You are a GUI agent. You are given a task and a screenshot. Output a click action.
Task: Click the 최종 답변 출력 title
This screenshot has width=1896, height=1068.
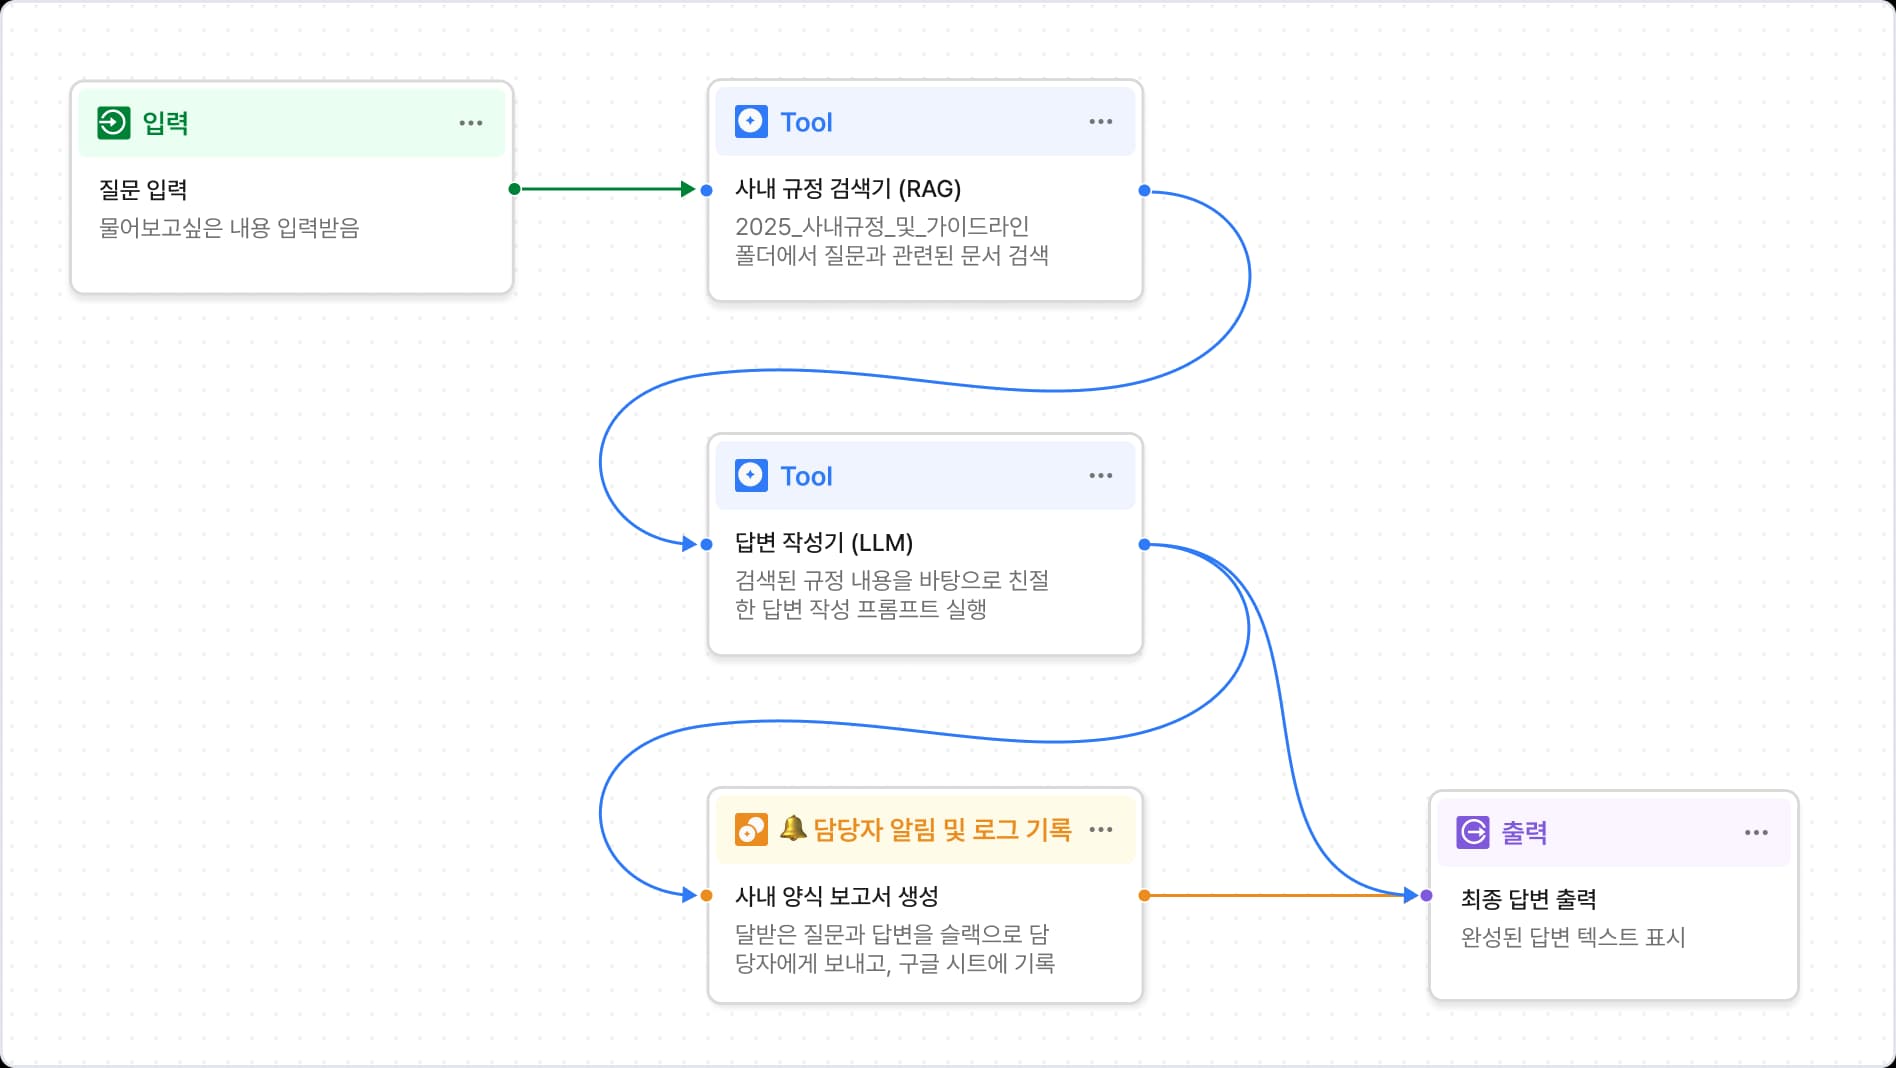1528,899
